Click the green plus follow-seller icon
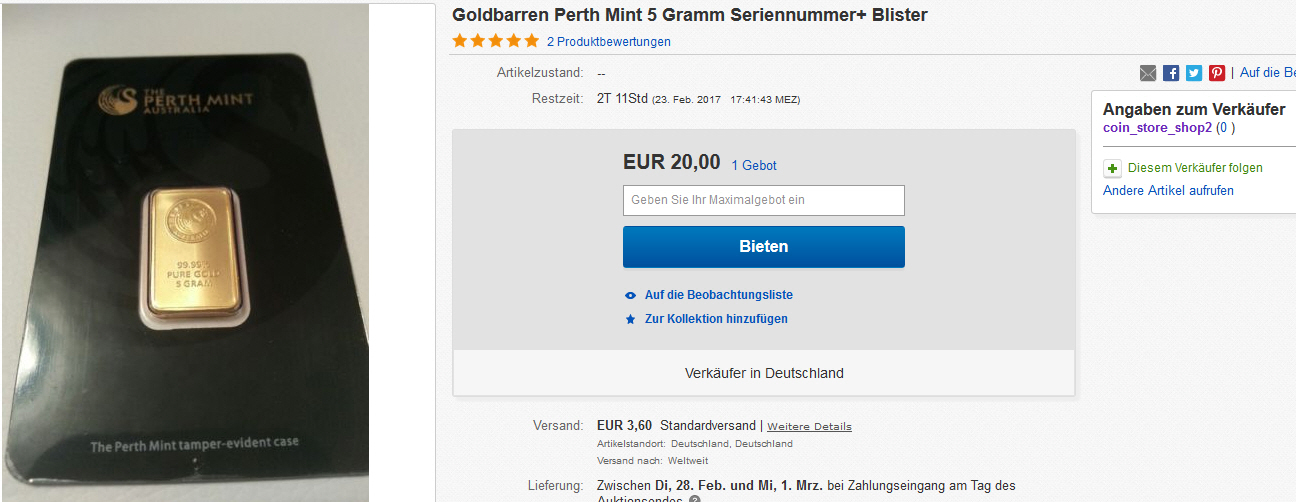Image resolution: width=1296 pixels, height=502 pixels. click(x=1112, y=168)
